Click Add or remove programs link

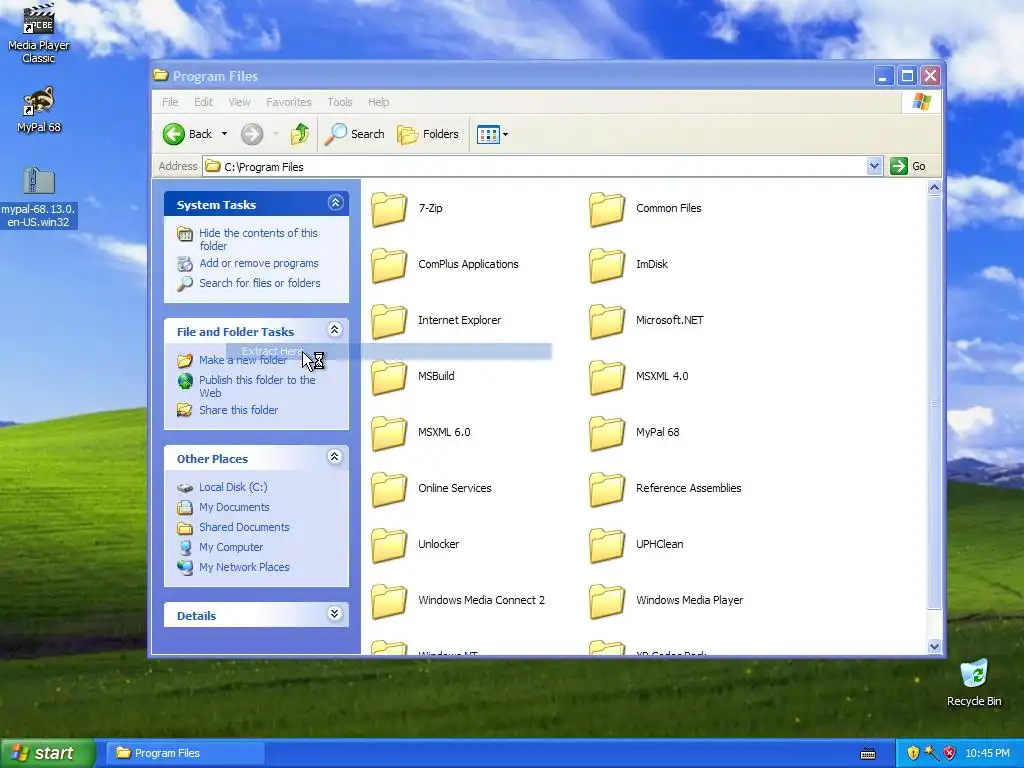(x=259, y=263)
